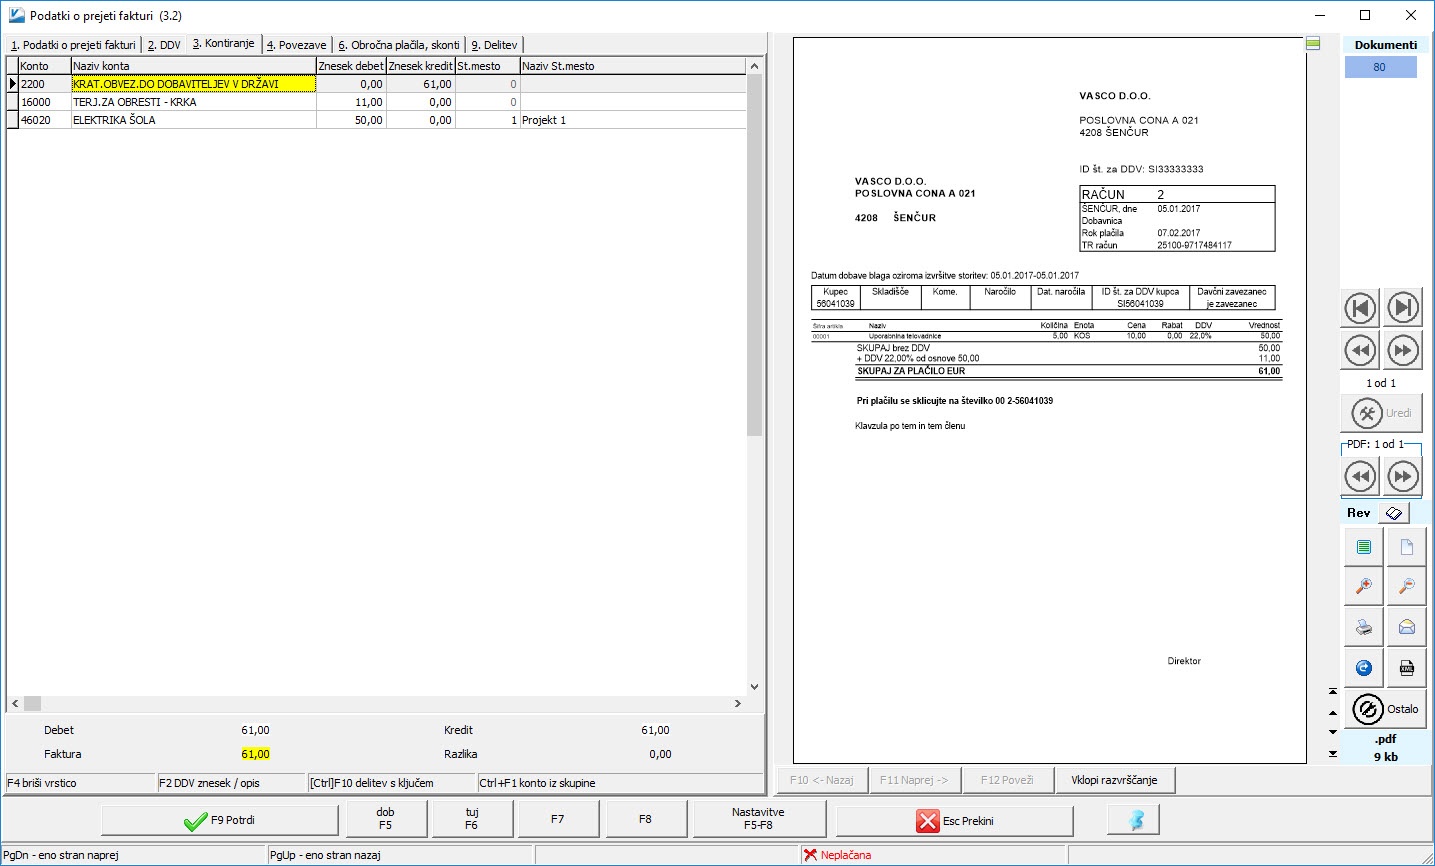Click the F7 button
The height and width of the screenshot is (866, 1435).
558,819
